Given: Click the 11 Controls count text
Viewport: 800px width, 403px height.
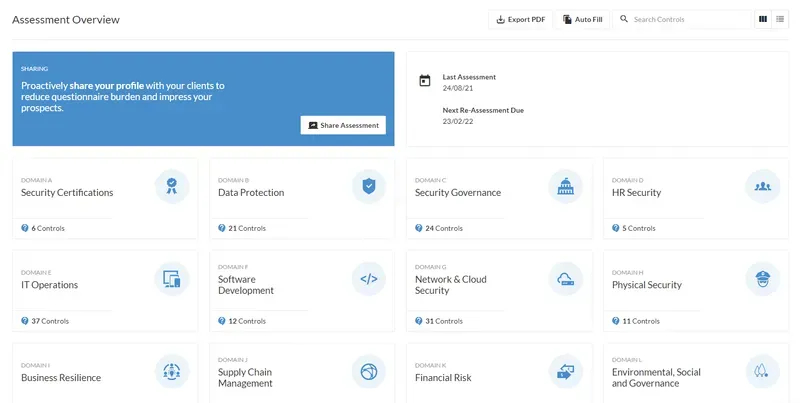Looking at the screenshot, I should [641, 321].
